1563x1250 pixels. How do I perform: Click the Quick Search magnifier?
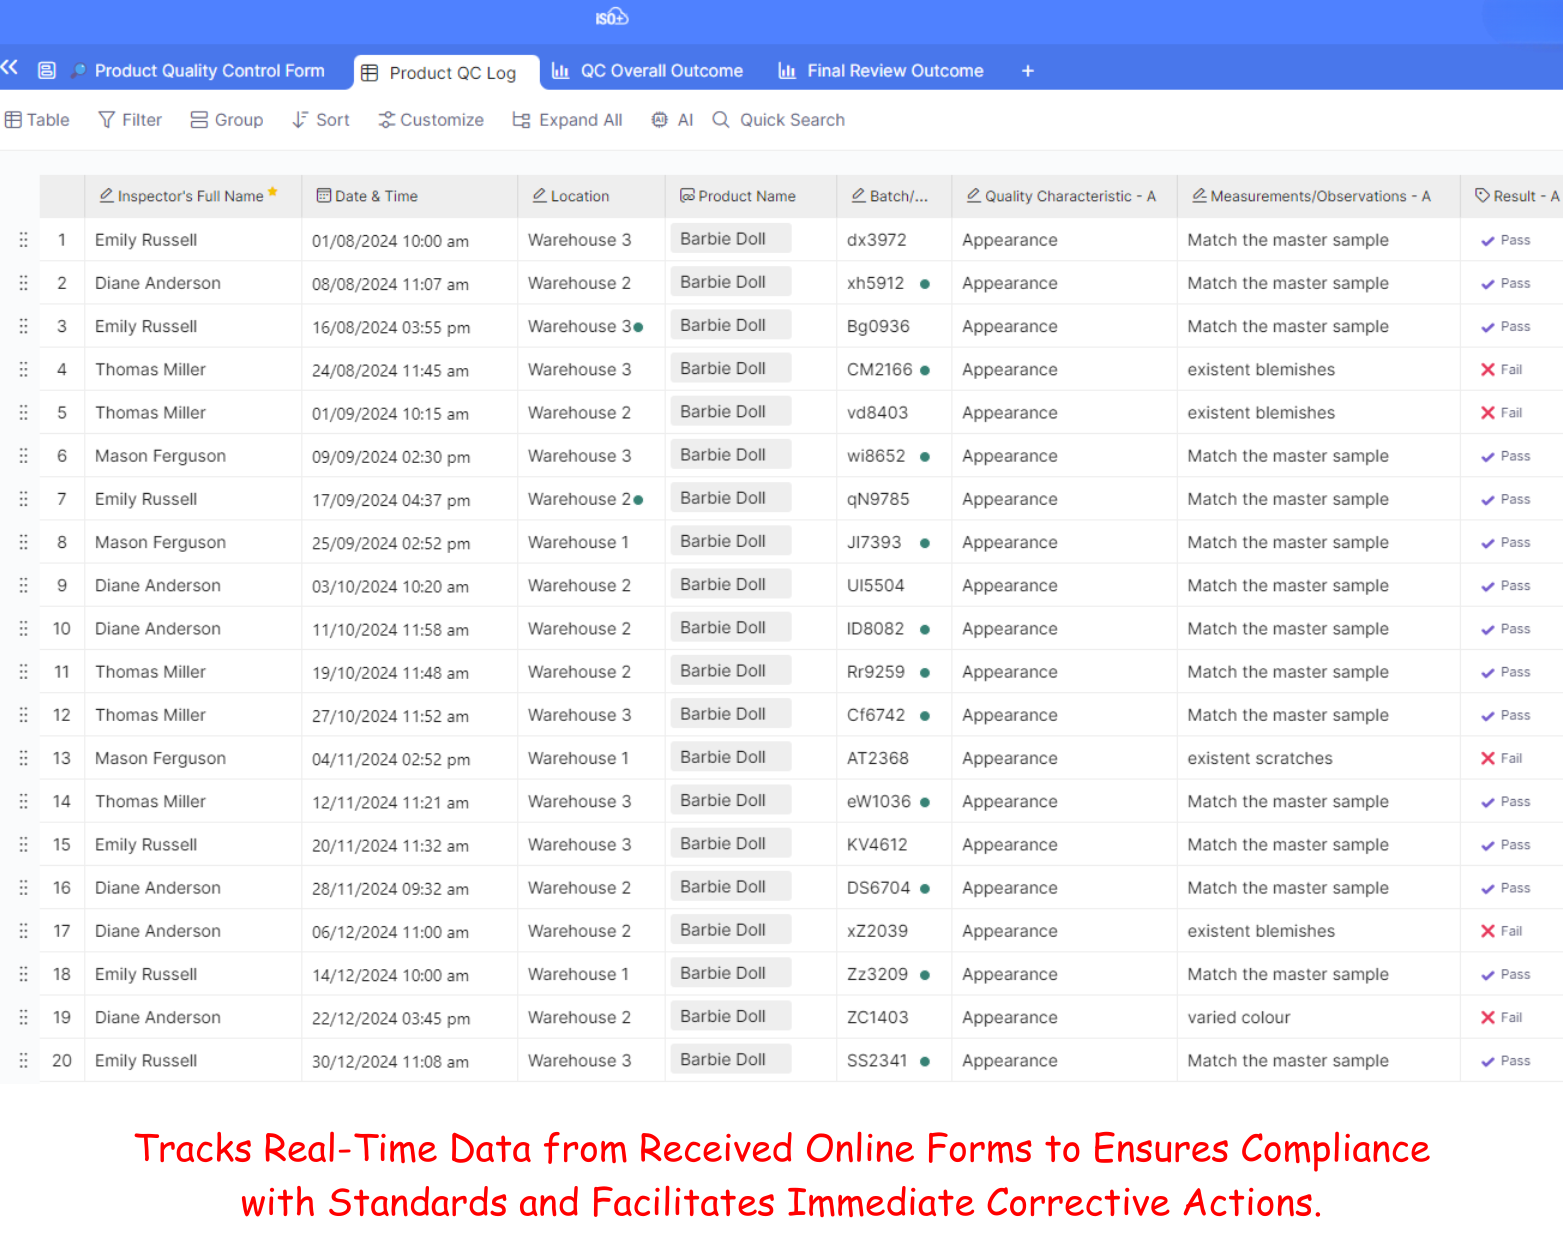(x=720, y=120)
